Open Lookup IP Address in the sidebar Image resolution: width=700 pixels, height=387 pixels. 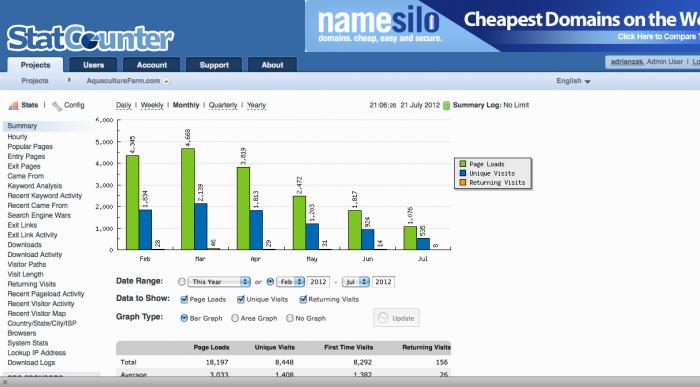[x=37, y=353]
